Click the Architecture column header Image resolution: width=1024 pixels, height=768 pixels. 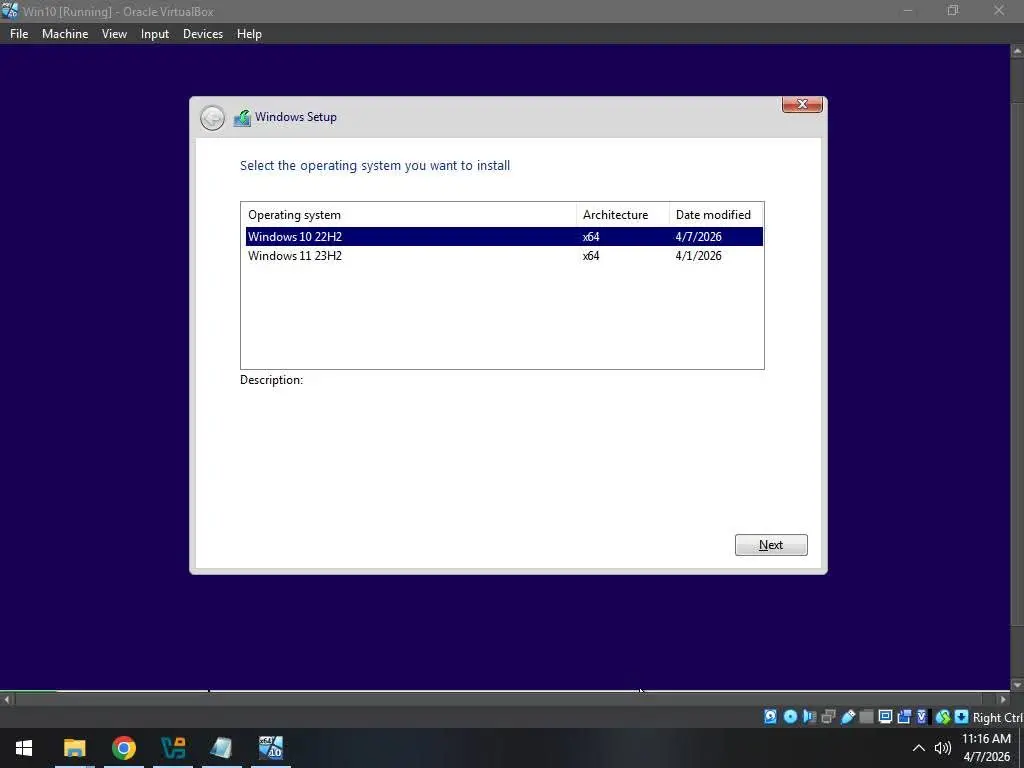tap(622, 215)
